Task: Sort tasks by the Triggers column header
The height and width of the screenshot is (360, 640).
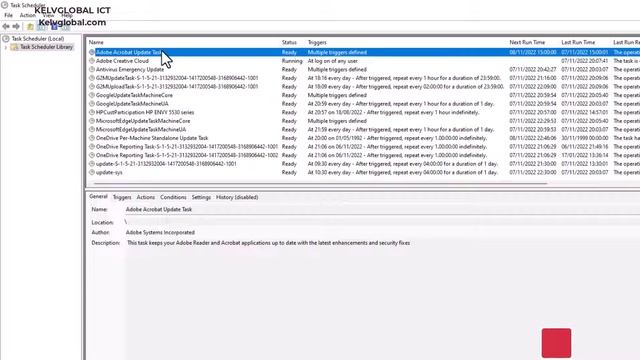Action: pyautogui.click(x=317, y=42)
